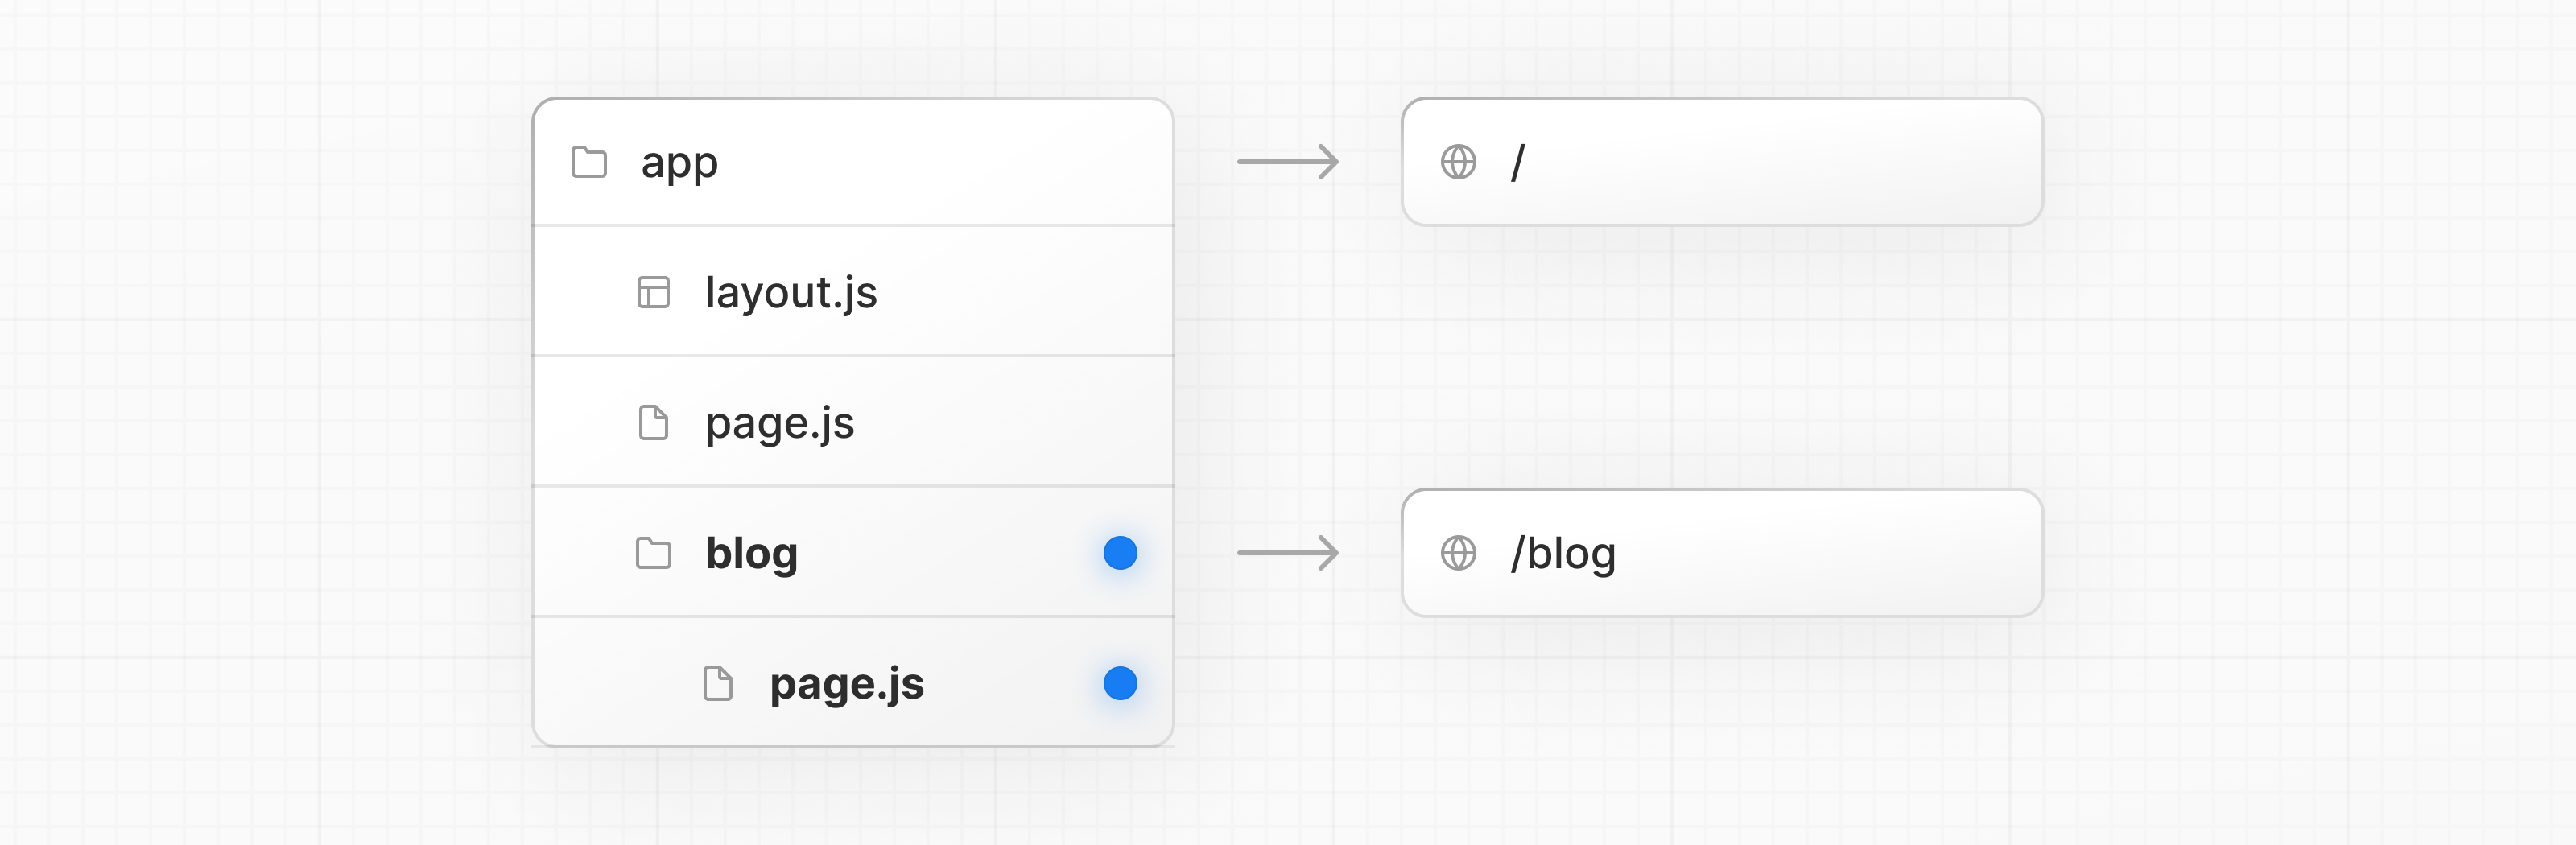Click the app folder icon

click(x=588, y=162)
